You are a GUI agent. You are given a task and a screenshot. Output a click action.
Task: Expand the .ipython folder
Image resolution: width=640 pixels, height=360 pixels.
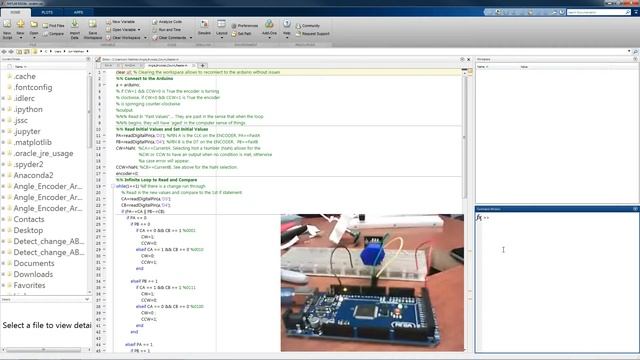coord(3,109)
